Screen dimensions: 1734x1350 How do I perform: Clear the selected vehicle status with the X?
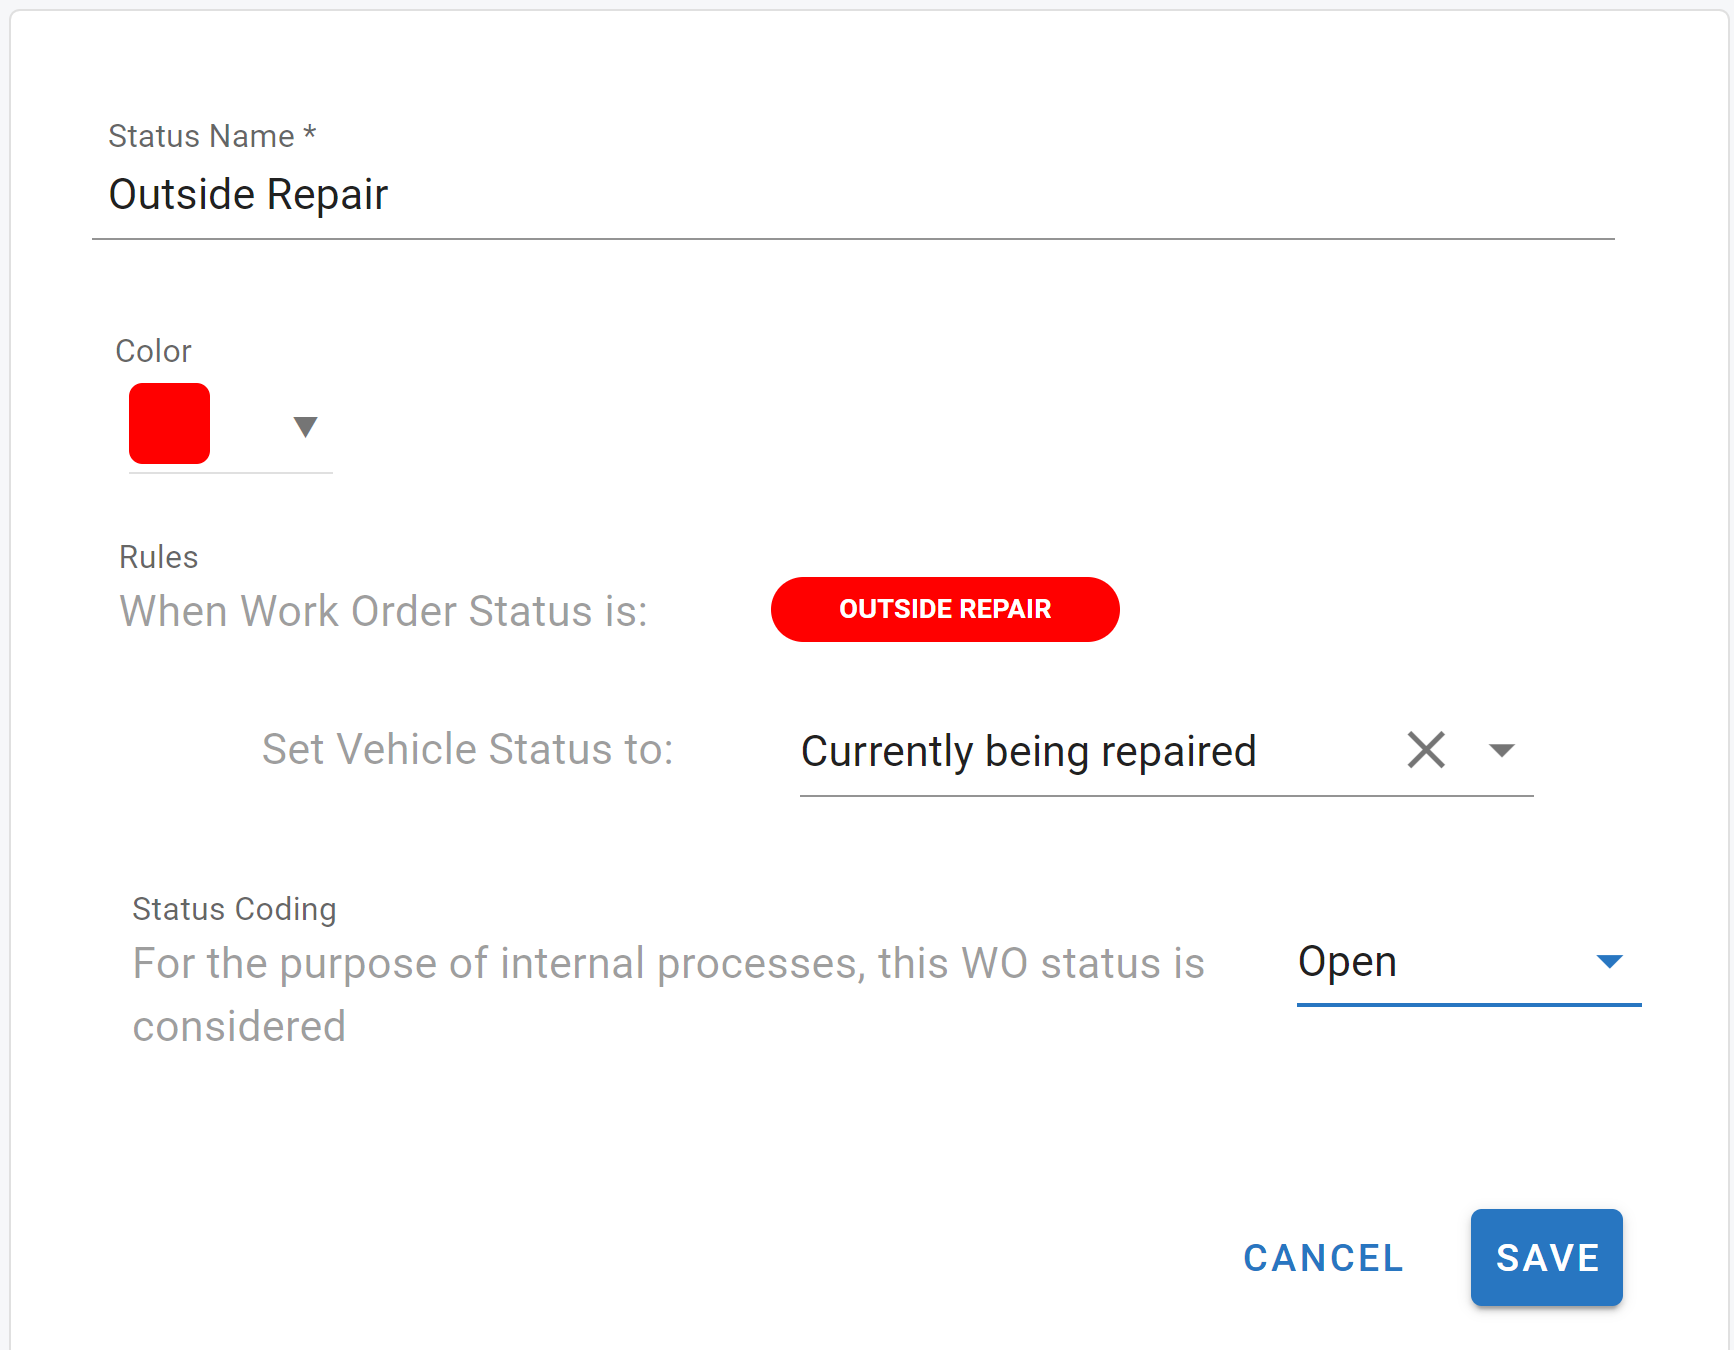1426,749
